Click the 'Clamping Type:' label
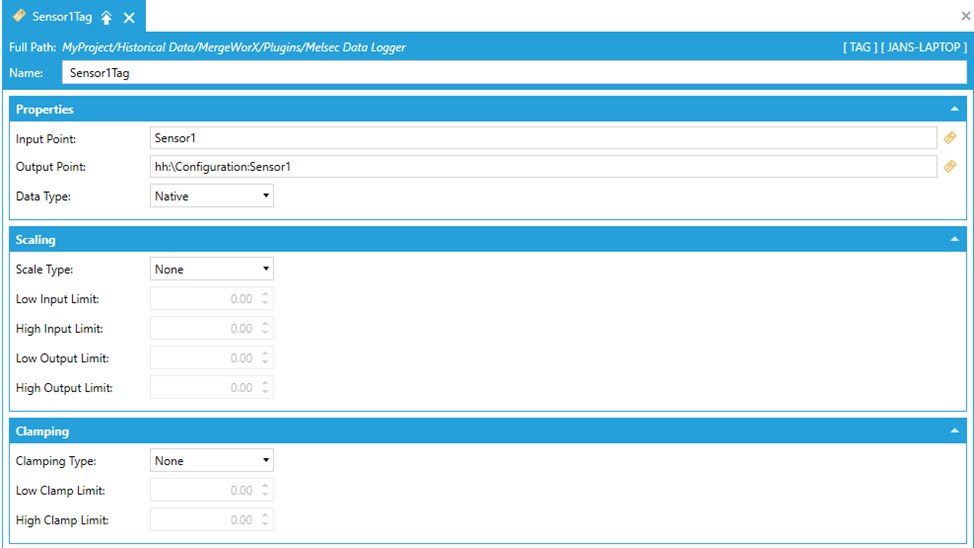This screenshot has height=548, width=974. [x=56, y=461]
